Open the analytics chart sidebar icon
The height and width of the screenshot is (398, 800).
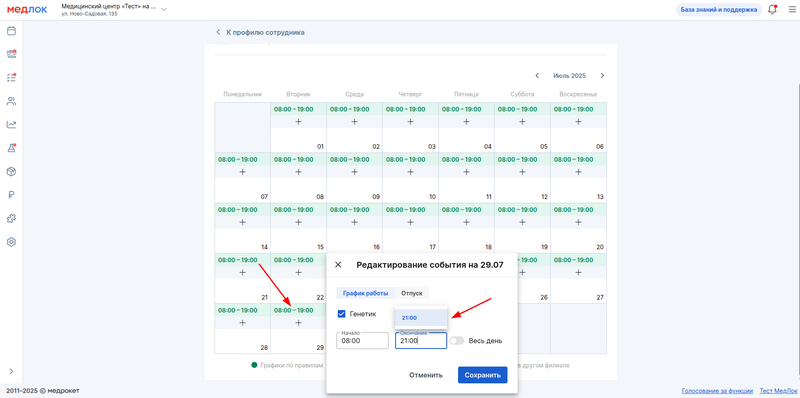point(11,125)
